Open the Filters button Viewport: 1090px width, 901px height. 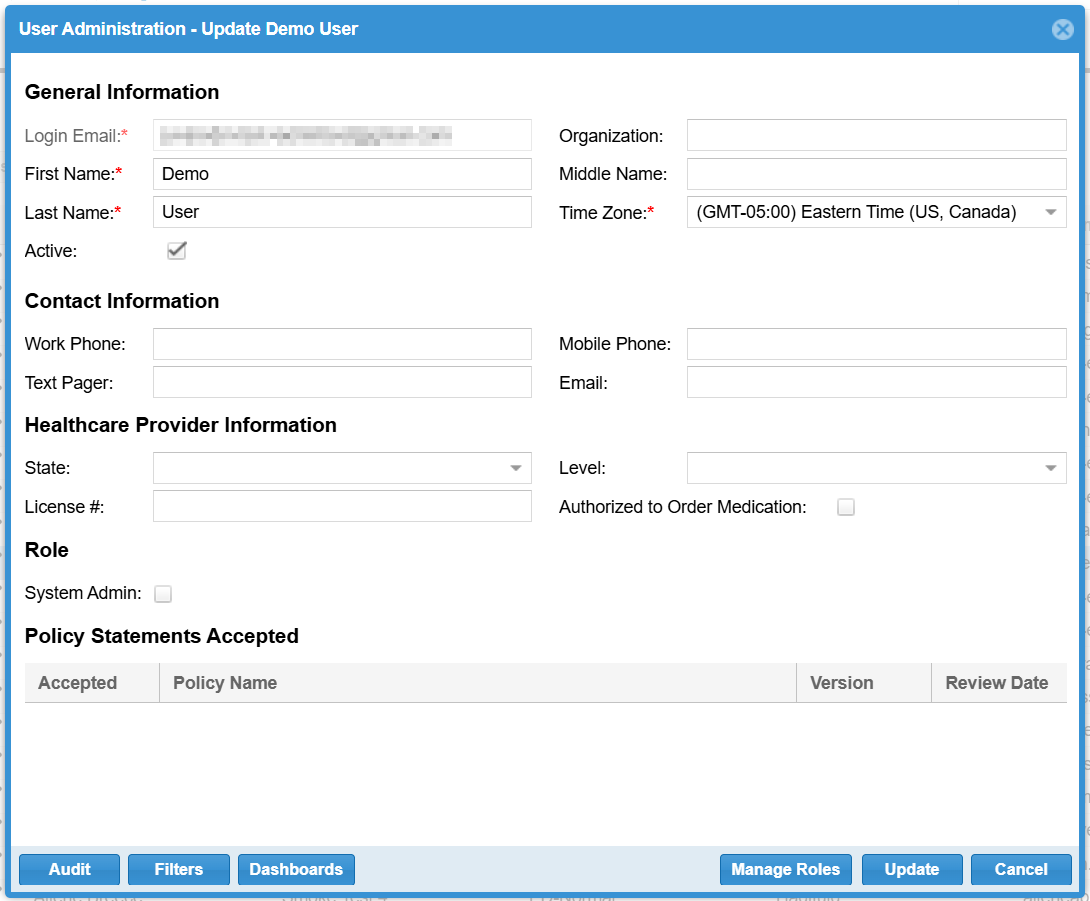pyautogui.click(x=178, y=869)
